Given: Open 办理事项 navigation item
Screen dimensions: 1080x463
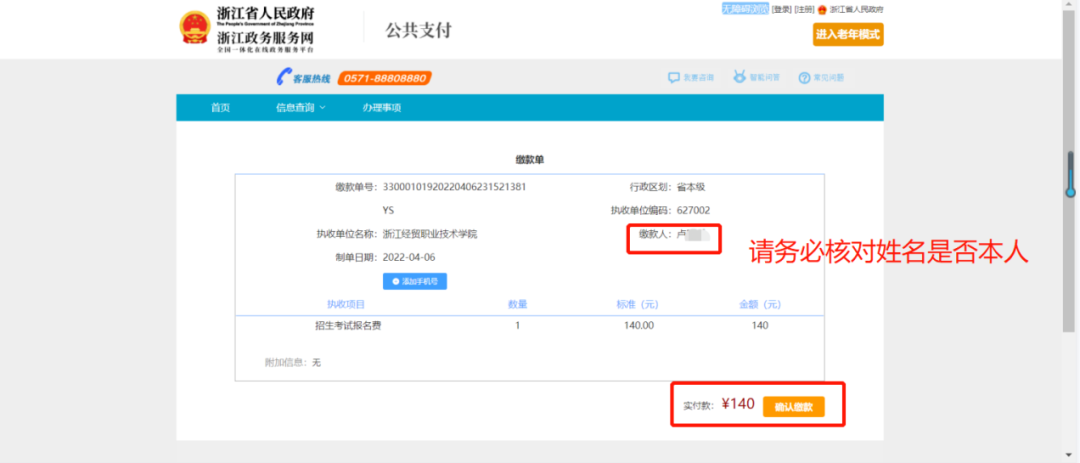Looking at the screenshot, I should pyautogui.click(x=381, y=108).
